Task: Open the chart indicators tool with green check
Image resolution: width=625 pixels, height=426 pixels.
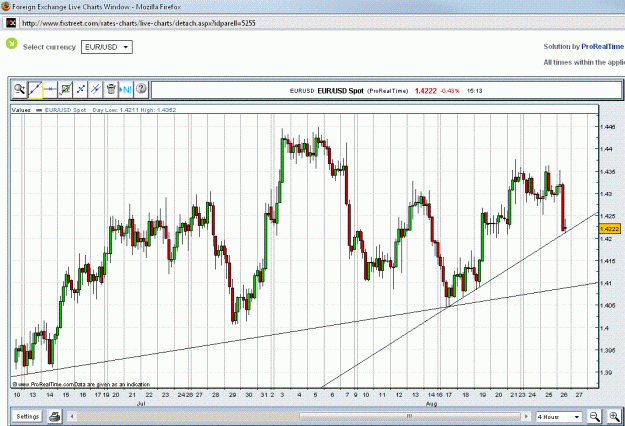Action: coord(65,89)
